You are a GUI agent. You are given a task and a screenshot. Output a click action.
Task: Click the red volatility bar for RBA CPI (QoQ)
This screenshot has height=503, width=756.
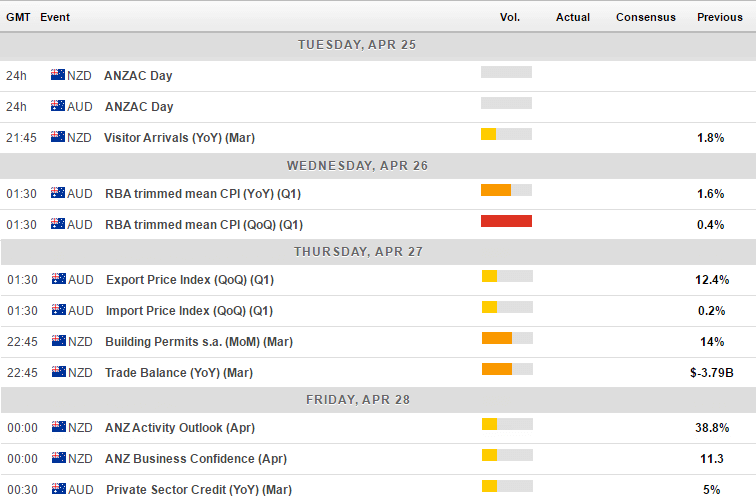coord(506,221)
